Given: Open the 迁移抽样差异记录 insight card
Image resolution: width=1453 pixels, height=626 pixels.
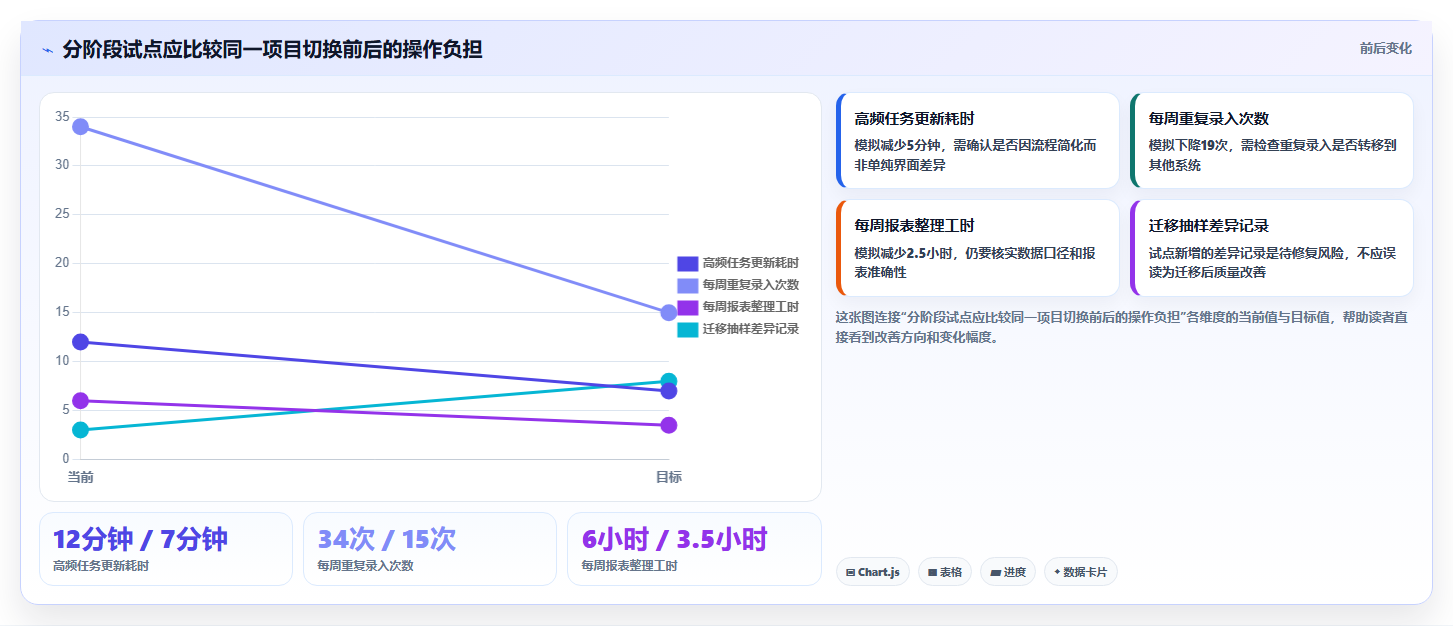Looking at the screenshot, I should [x=1271, y=248].
